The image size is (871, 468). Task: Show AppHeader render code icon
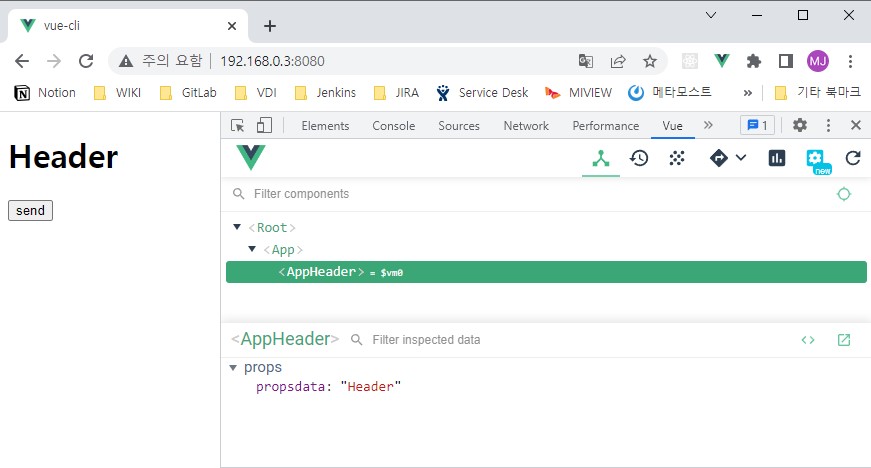click(808, 340)
